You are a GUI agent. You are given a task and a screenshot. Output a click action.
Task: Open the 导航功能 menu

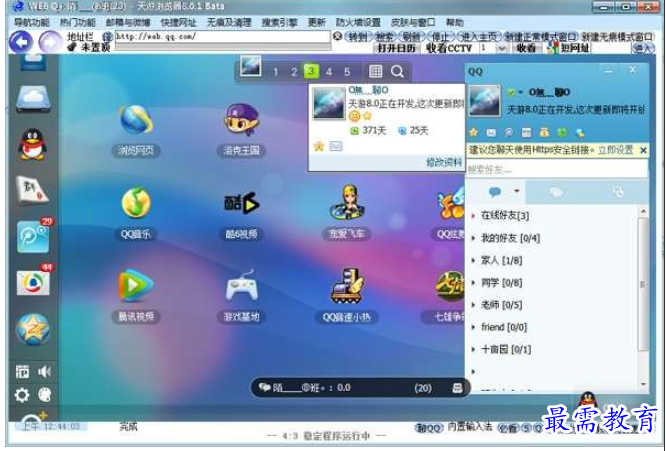(32, 22)
